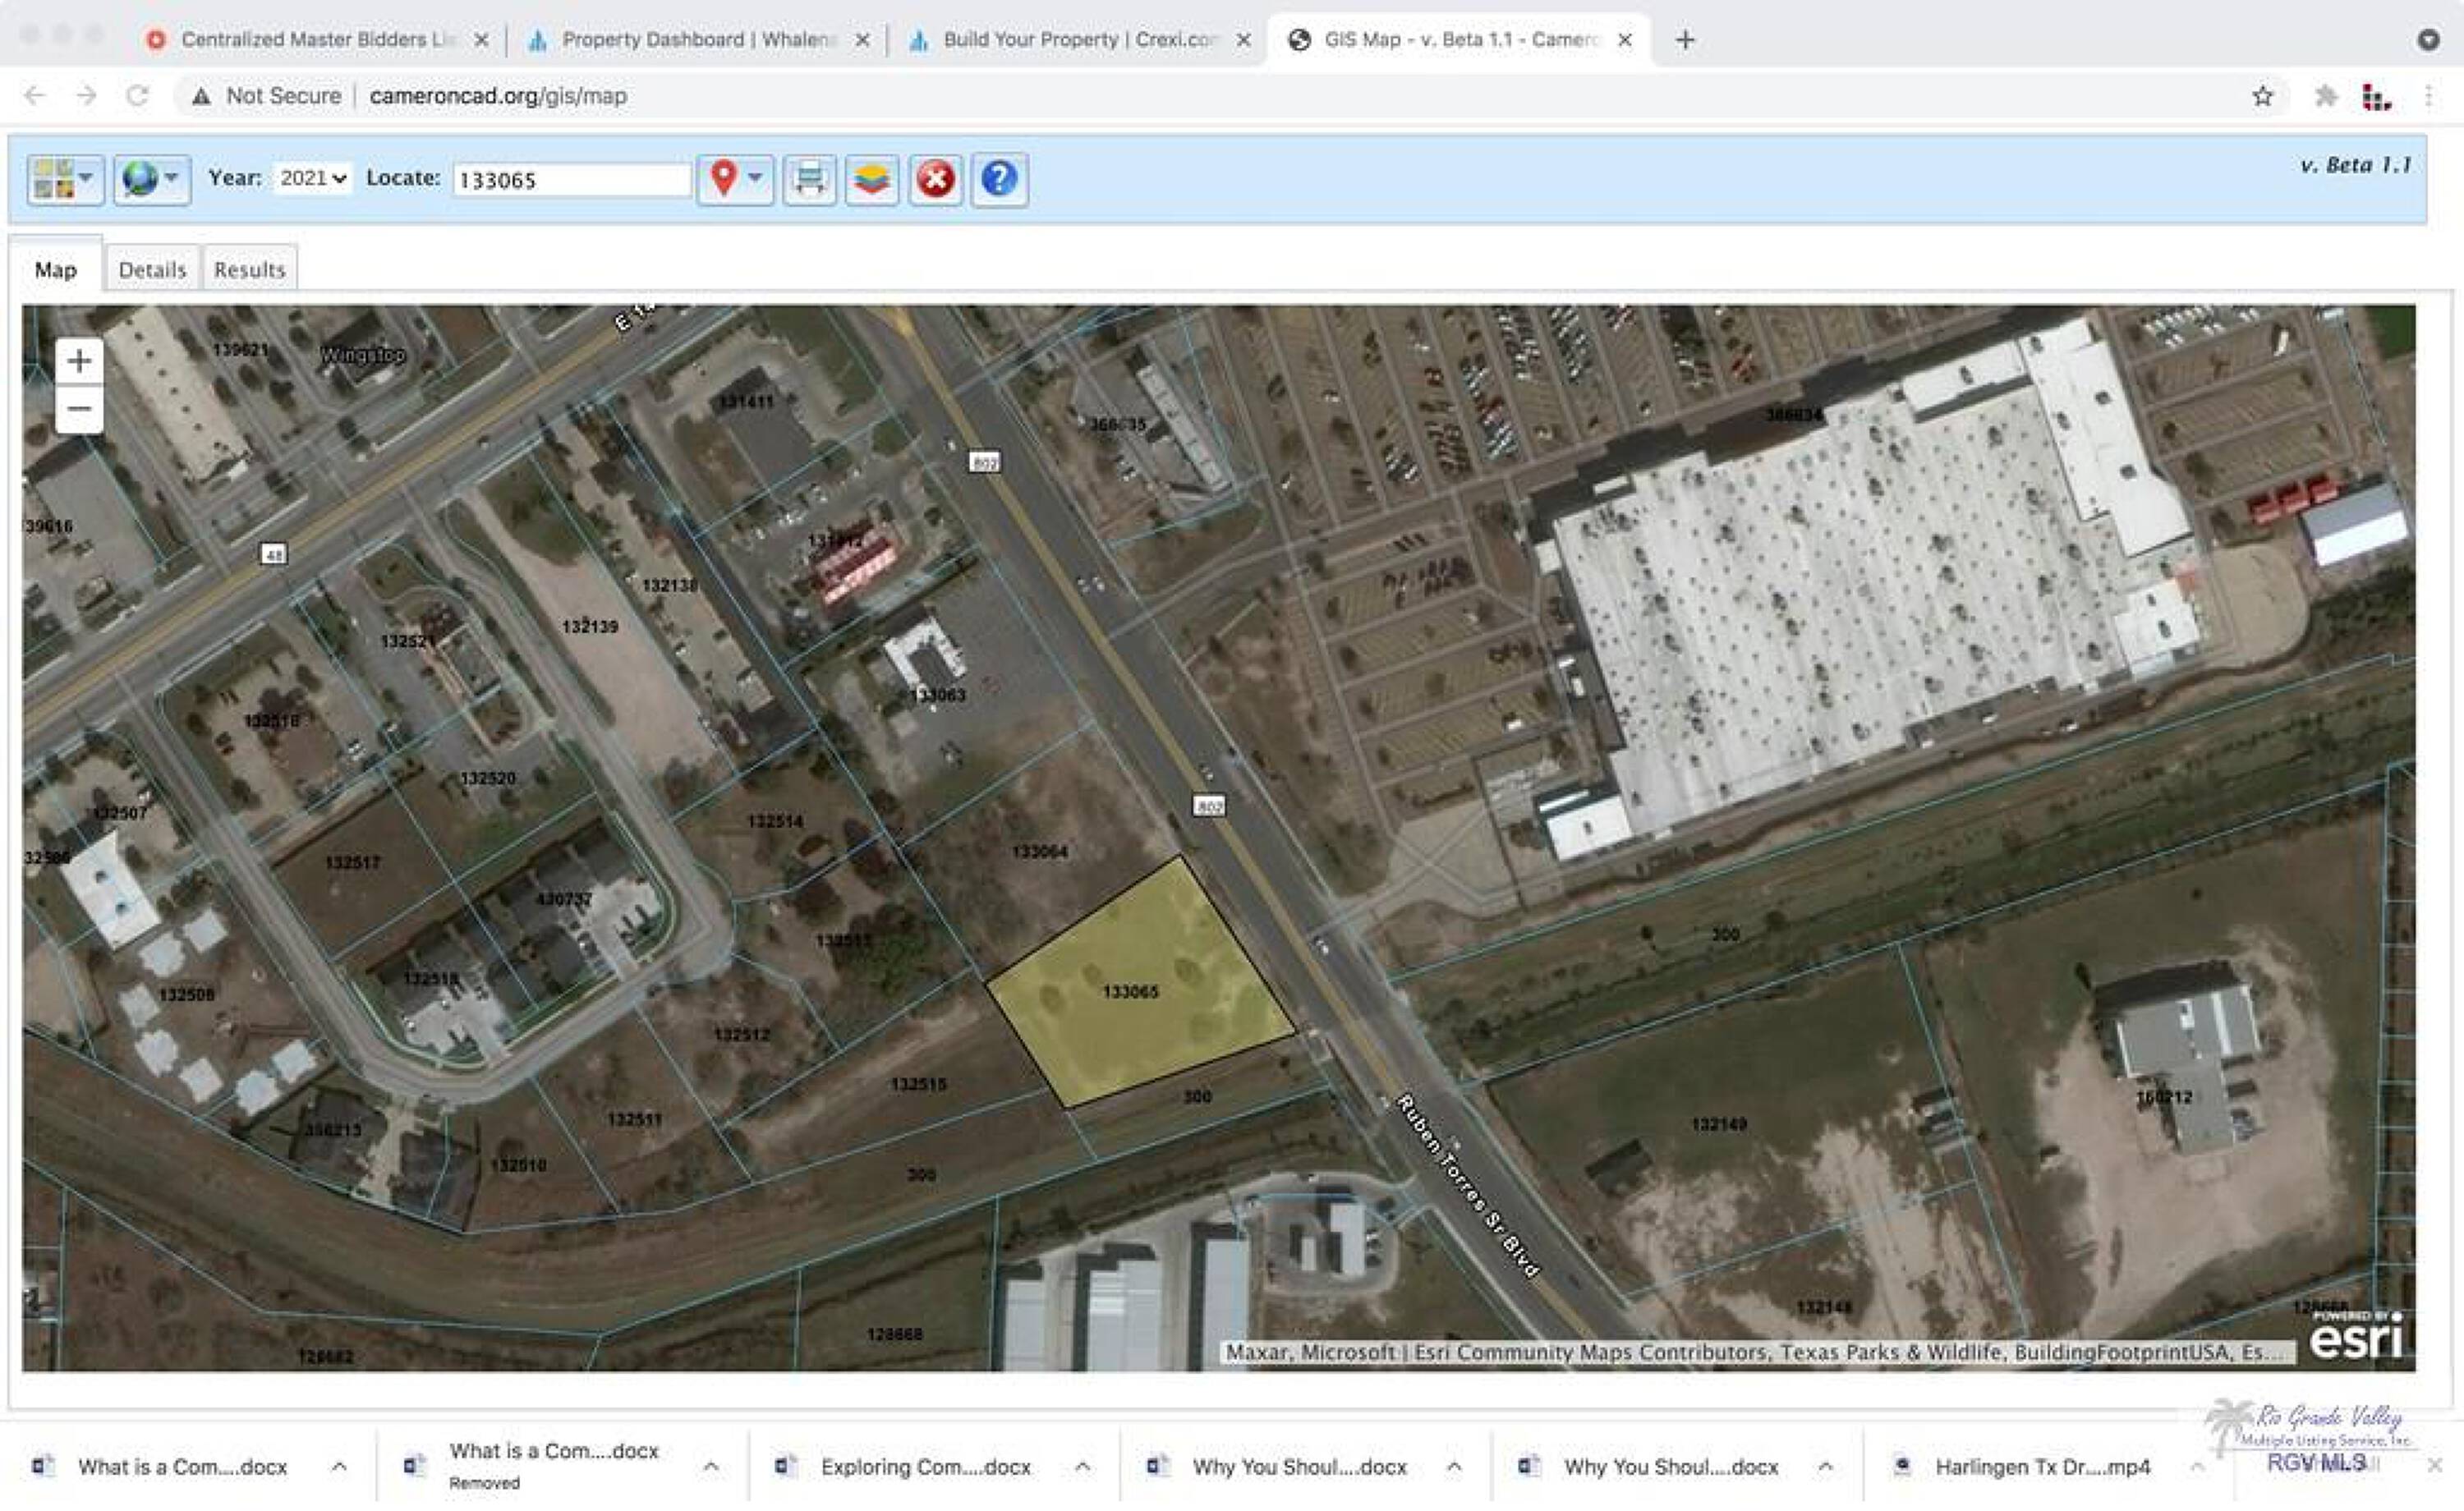Expand the Year 2021 selector
This screenshot has width=2464, height=1511.
(312, 178)
